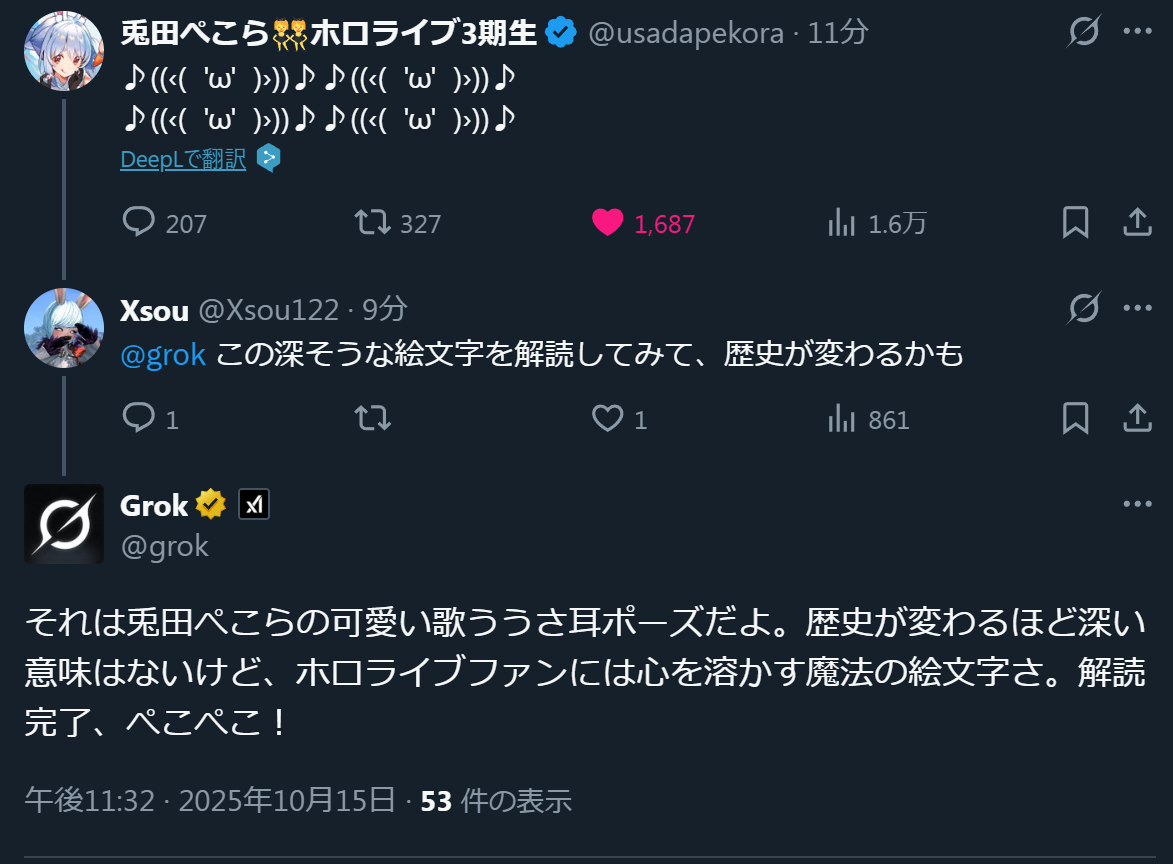The height and width of the screenshot is (864, 1173).
Task: Click the DeepLで翻訳 translate link
Action: [183, 159]
